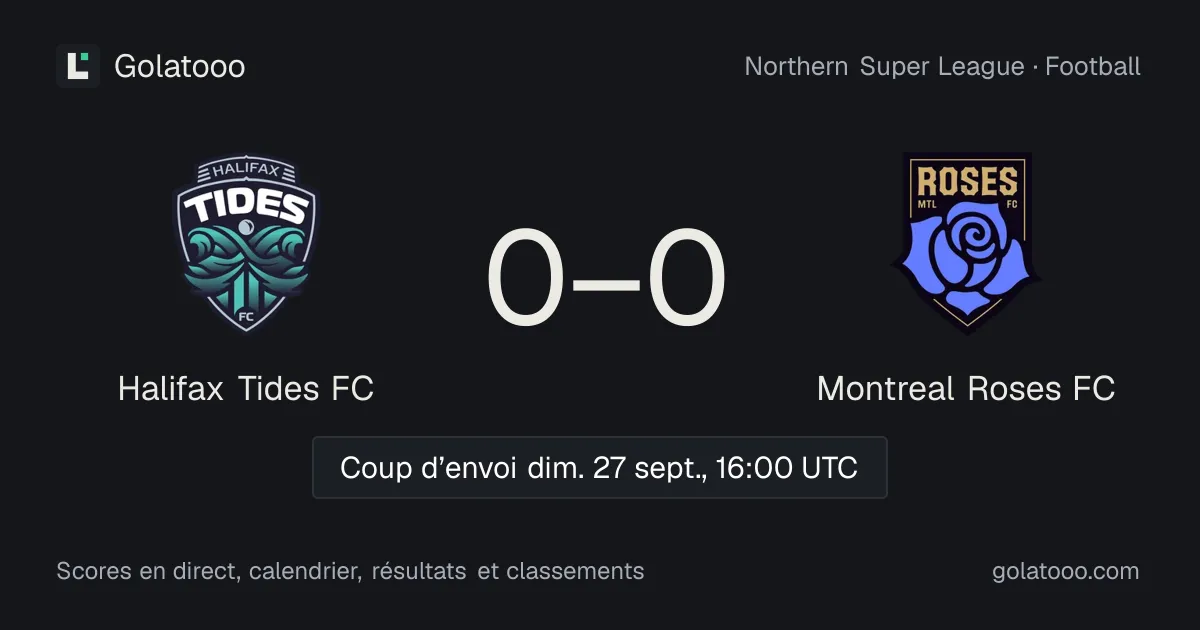Click the Montreal Roses FC team name
Image resolution: width=1200 pixels, height=630 pixels.
click(x=966, y=388)
